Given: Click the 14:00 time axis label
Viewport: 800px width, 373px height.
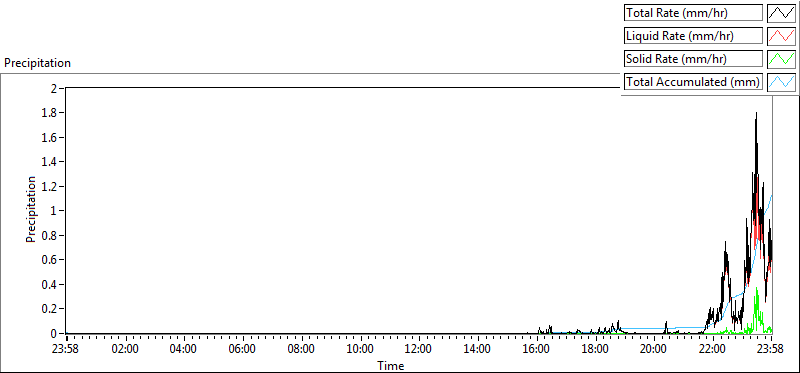Looking at the screenshot, I should 478,350.
